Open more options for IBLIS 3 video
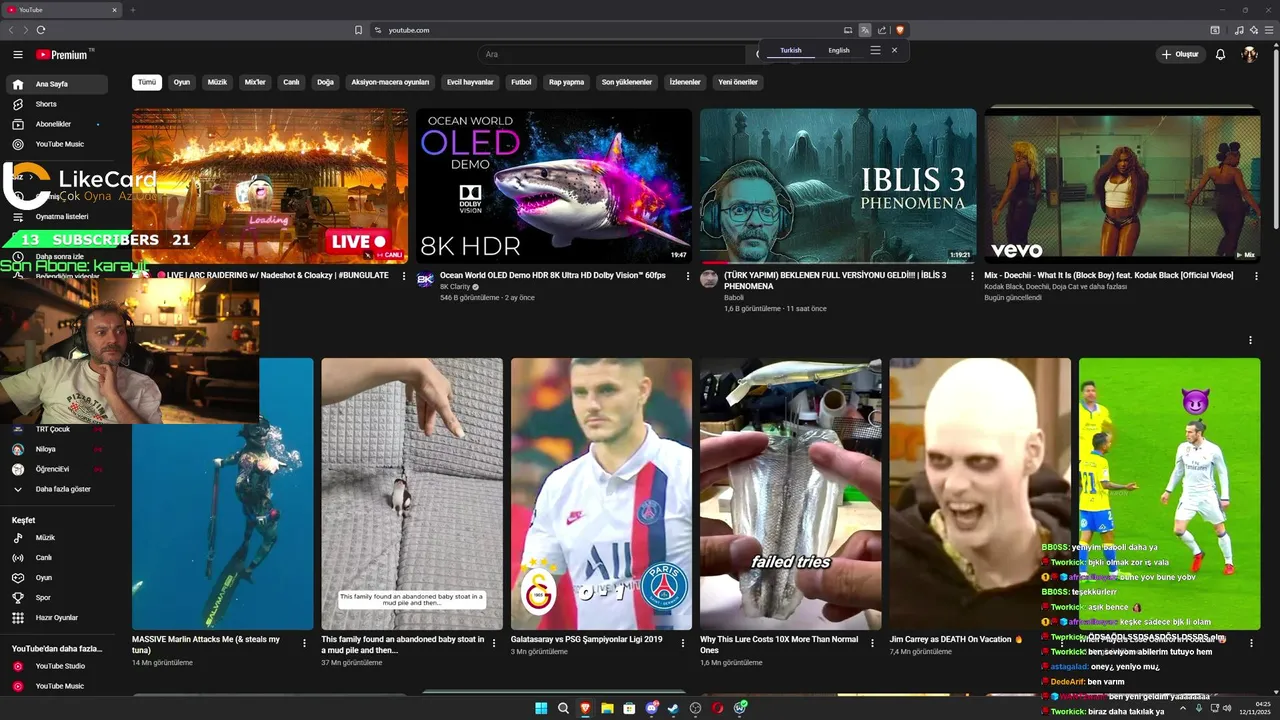The image size is (1280, 720). pos(971,276)
